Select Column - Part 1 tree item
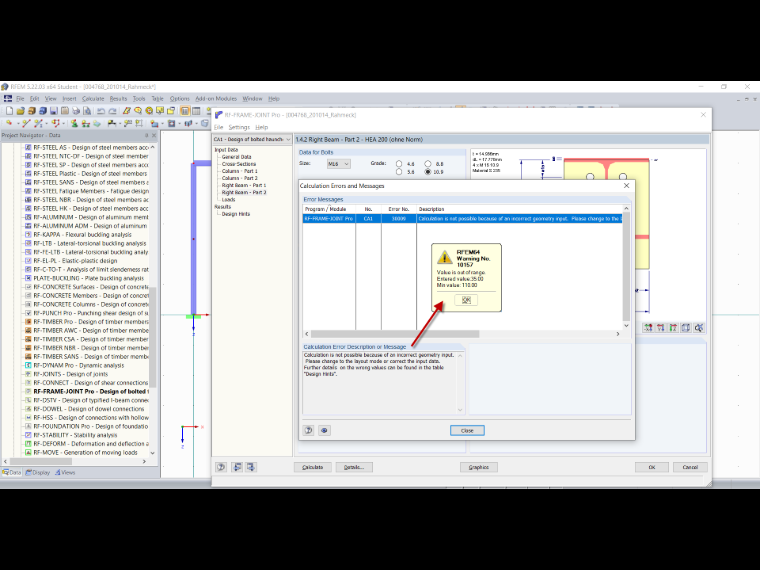The height and width of the screenshot is (570, 760). click(240, 171)
